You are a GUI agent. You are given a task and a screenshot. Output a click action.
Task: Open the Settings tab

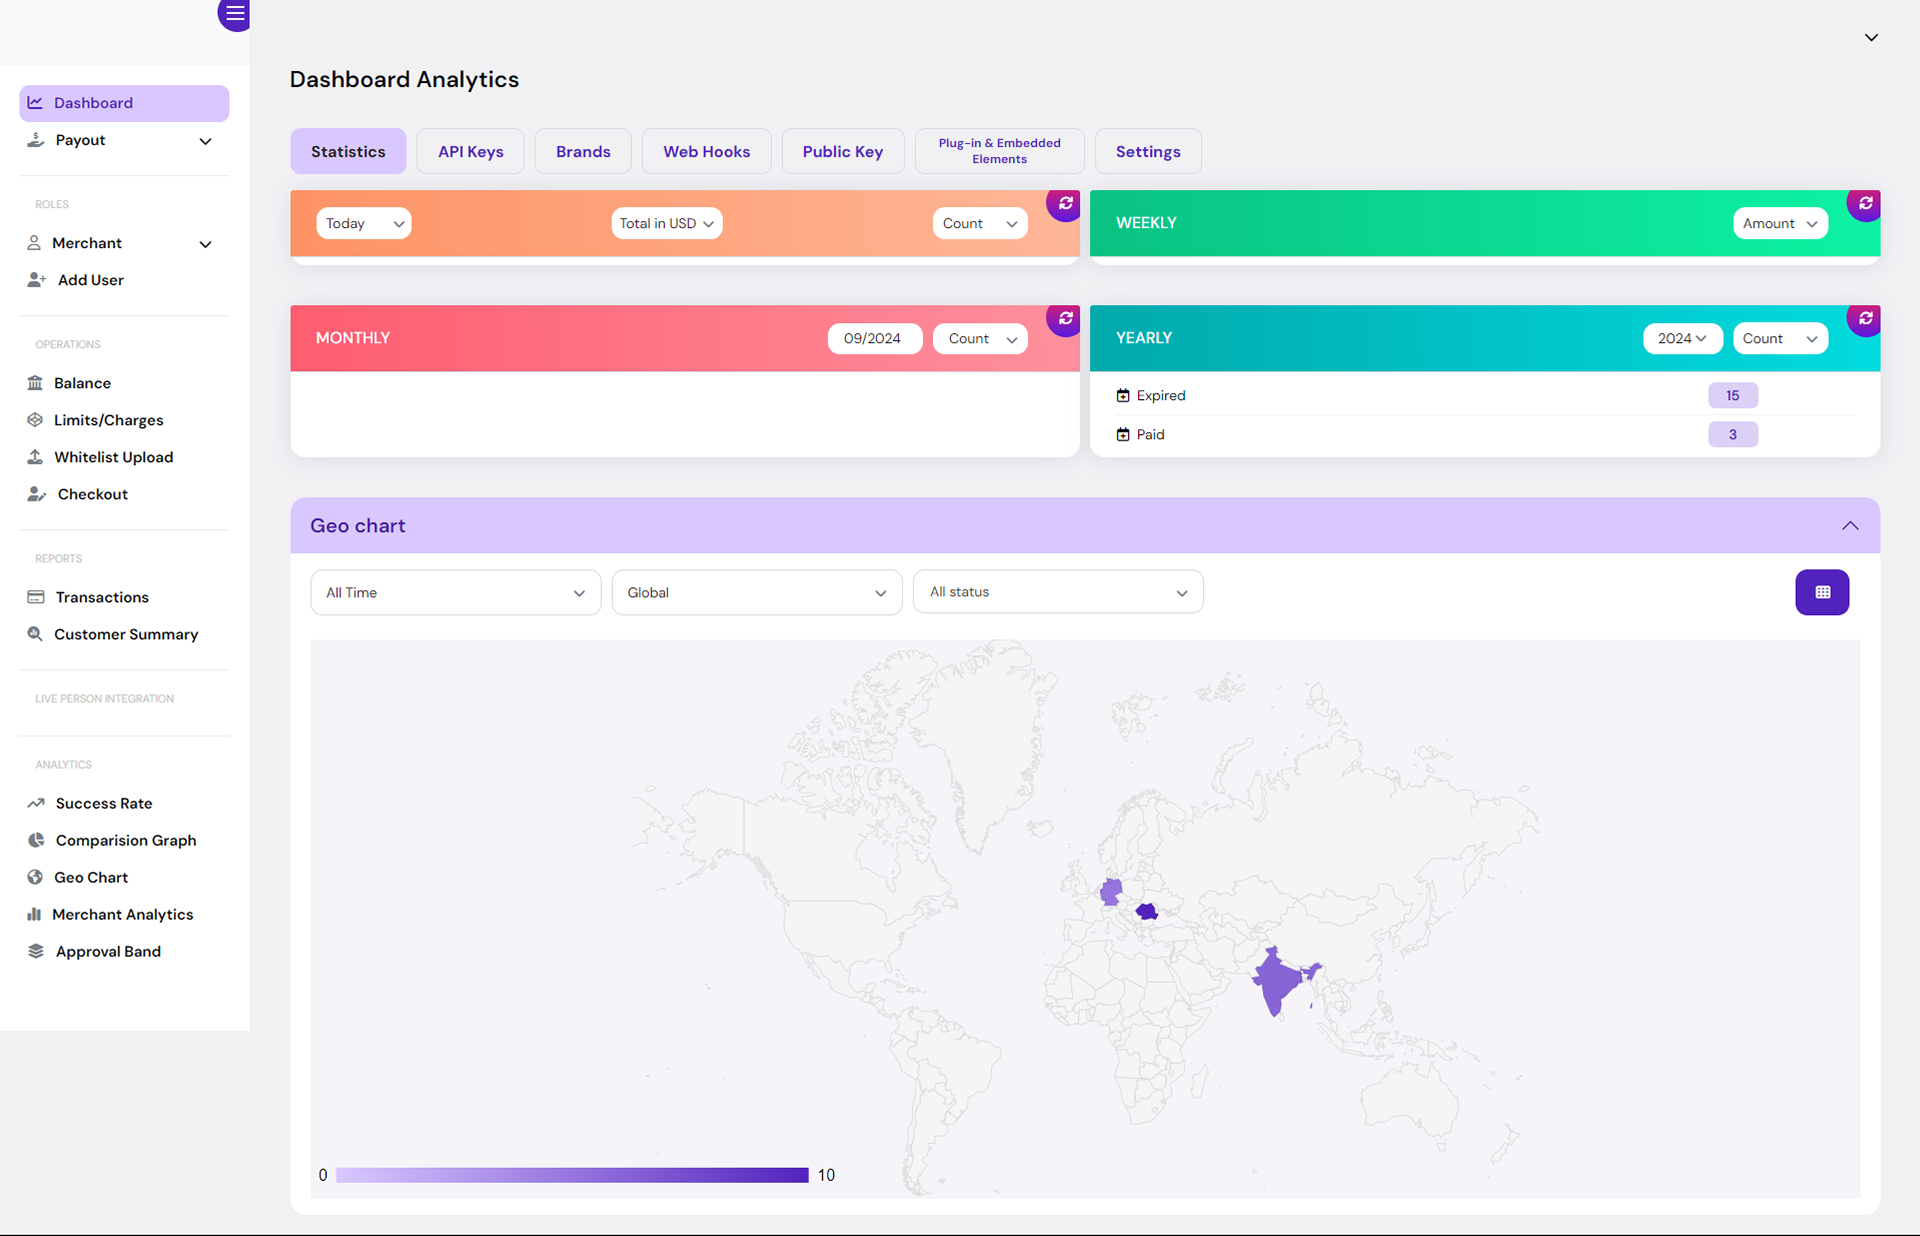tap(1148, 151)
